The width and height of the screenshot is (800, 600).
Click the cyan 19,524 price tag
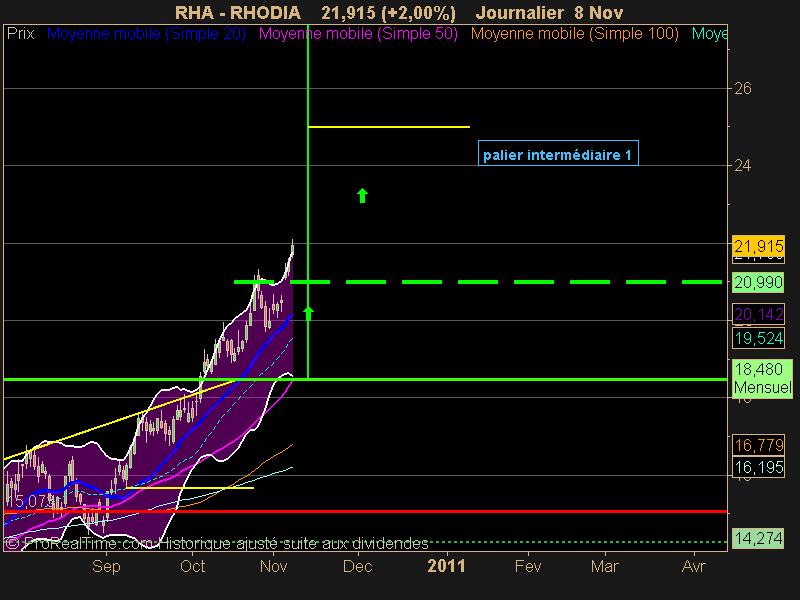[758, 338]
